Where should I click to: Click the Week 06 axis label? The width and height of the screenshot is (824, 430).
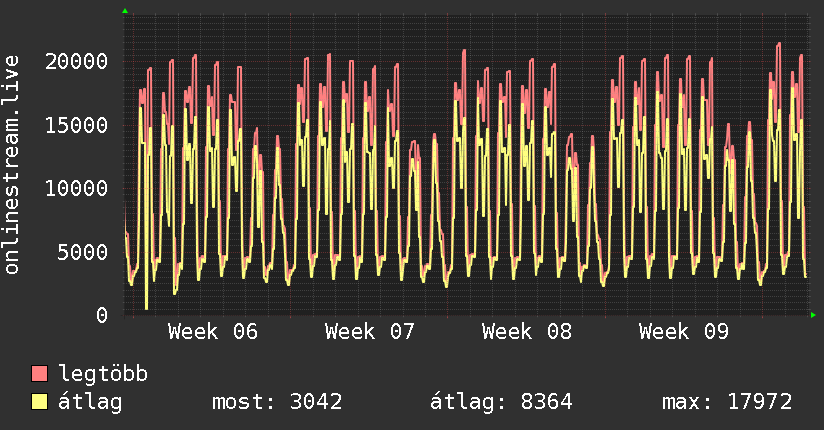coord(212,332)
